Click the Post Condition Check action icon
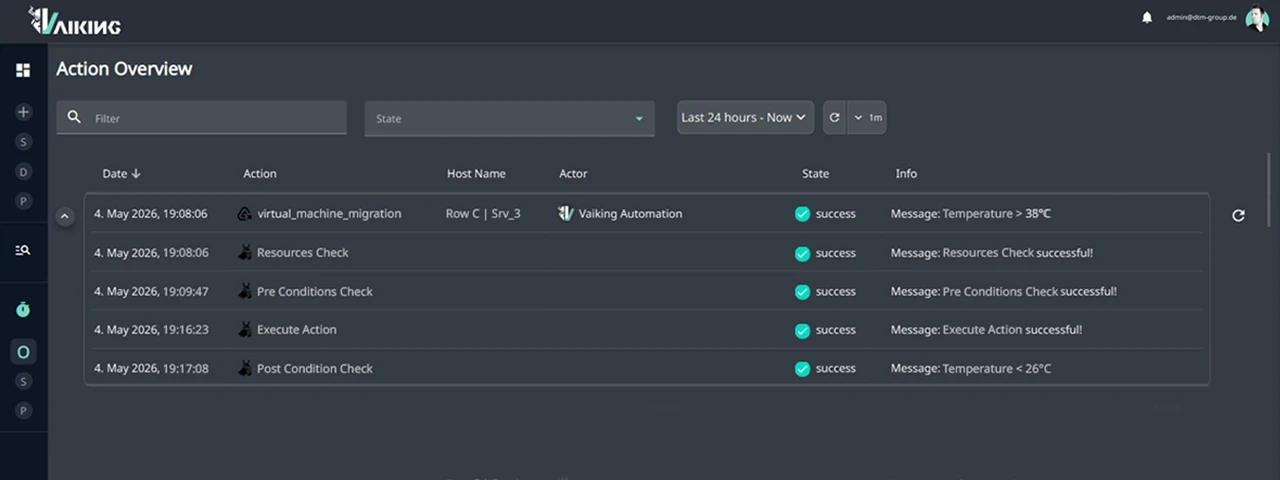Image resolution: width=1280 pixels, height=480 pixels. coord(244,369)
